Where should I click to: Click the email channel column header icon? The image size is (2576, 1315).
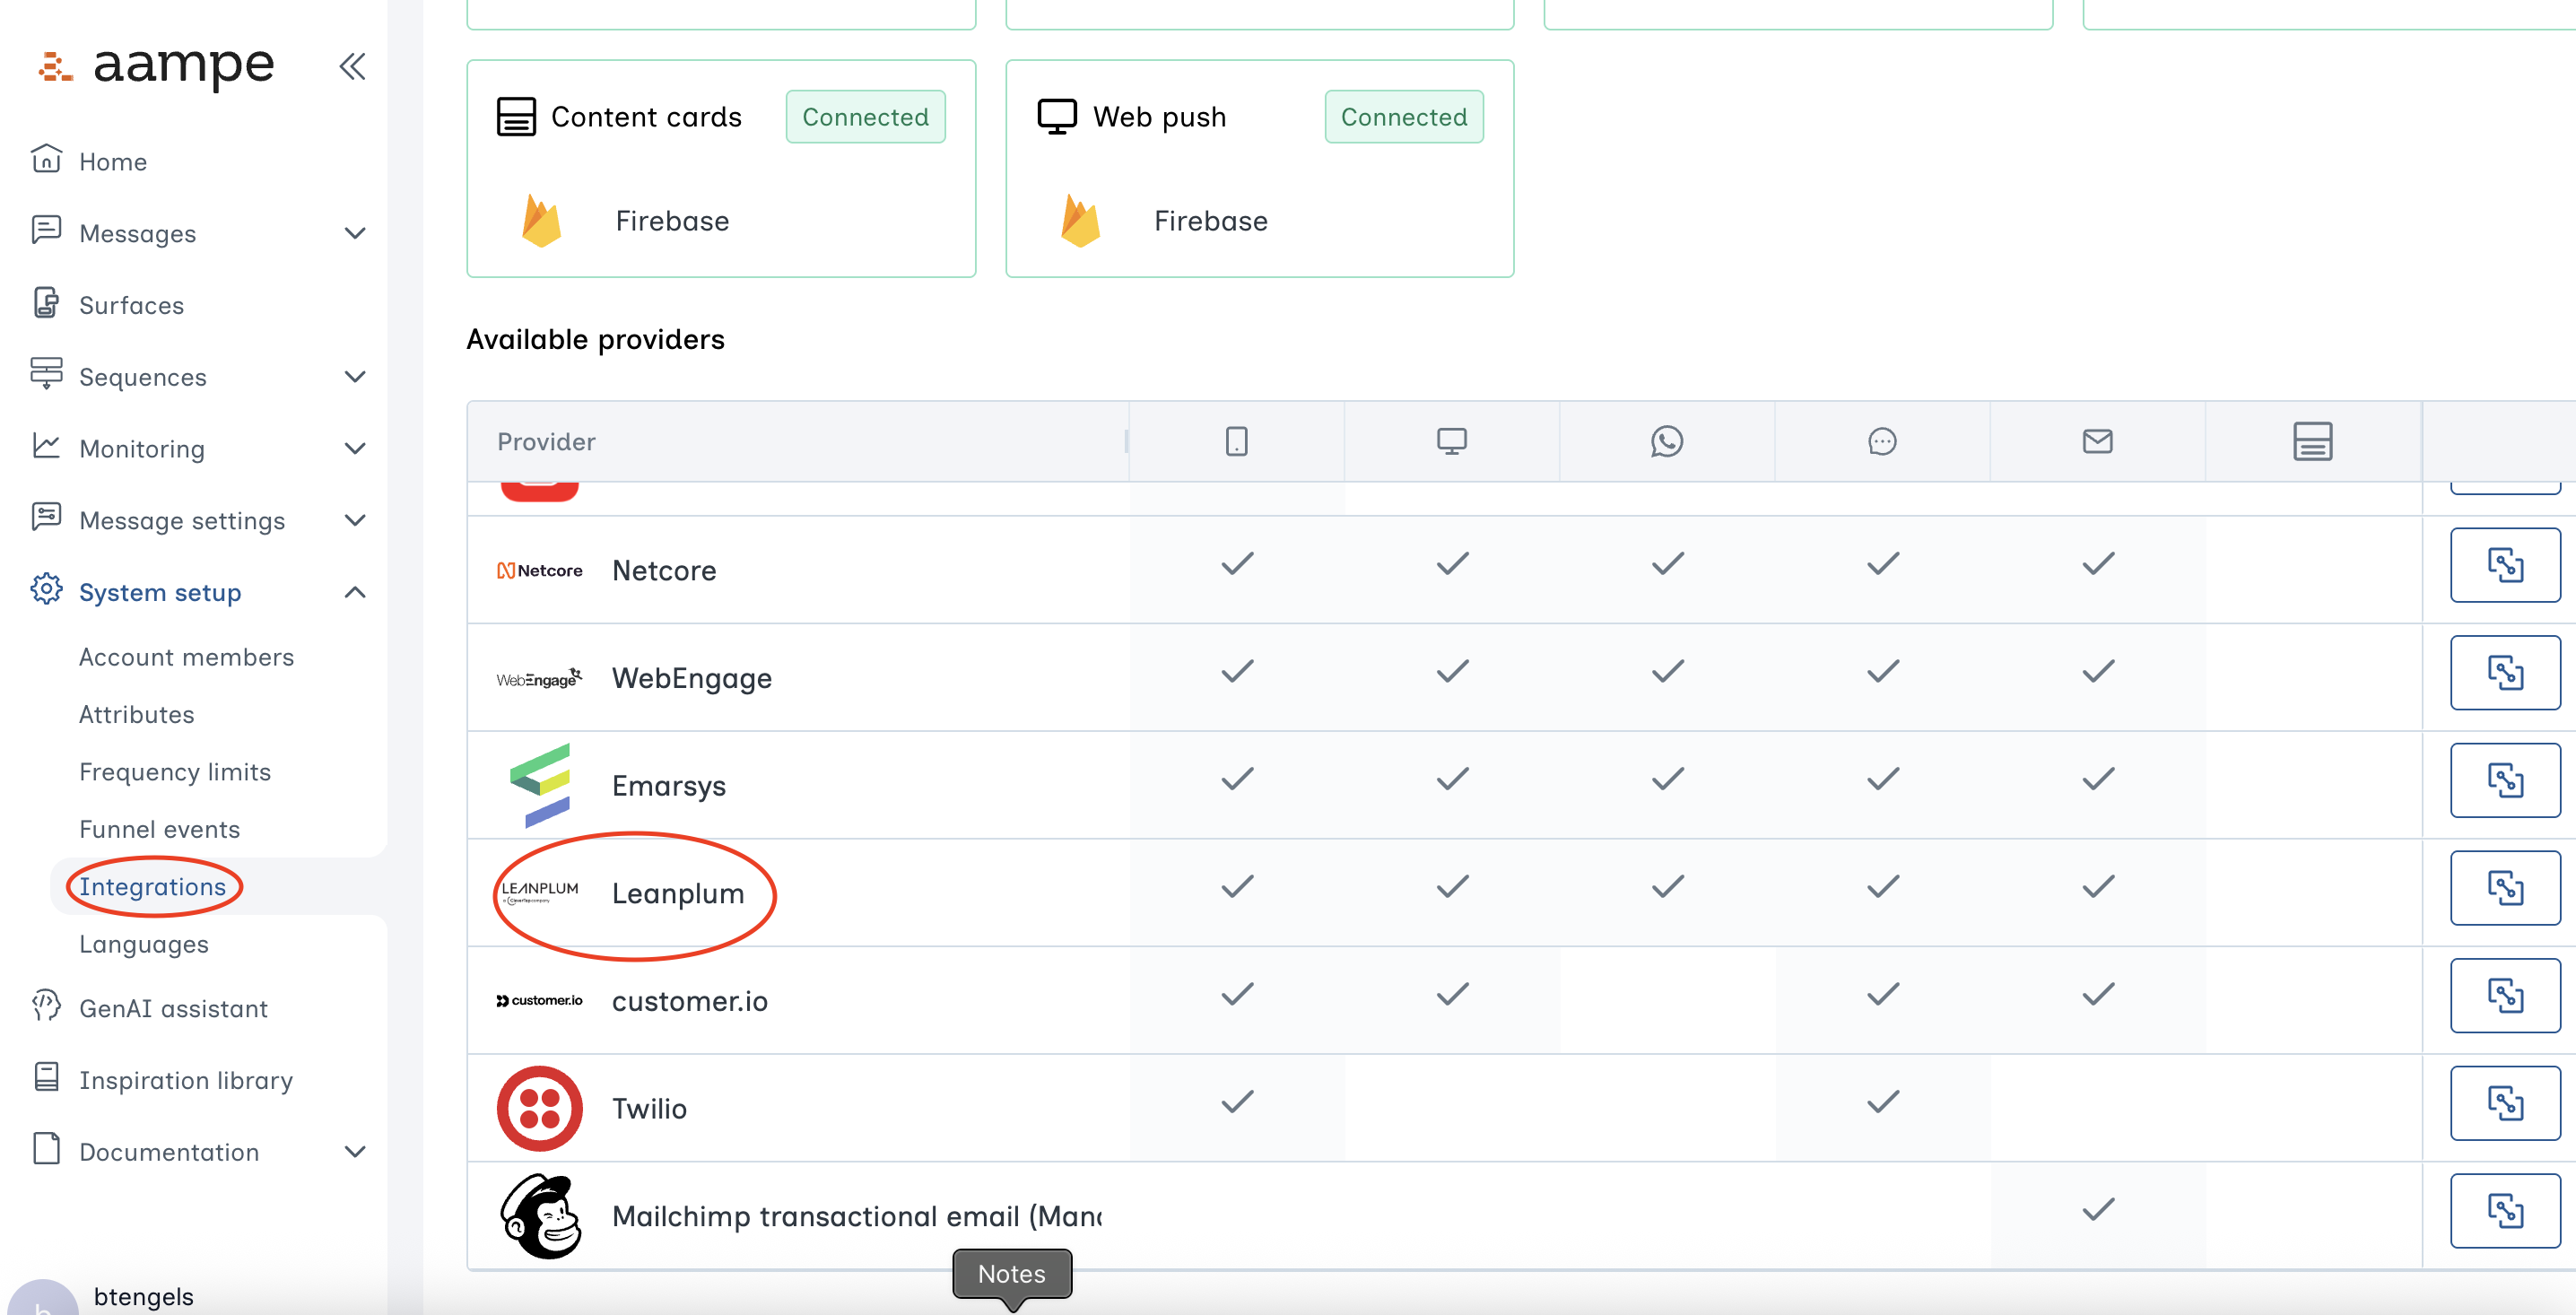point(2097,440)
